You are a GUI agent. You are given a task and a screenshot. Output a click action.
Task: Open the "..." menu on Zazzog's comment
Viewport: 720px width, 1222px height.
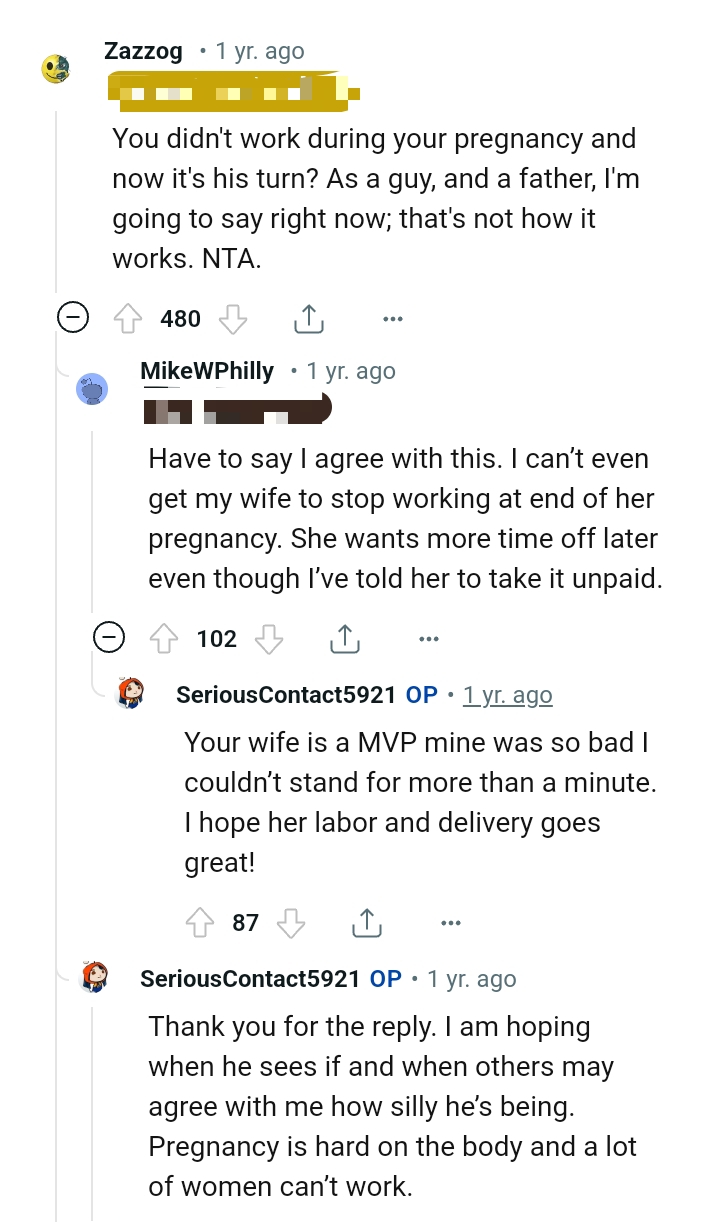[392, 318]
